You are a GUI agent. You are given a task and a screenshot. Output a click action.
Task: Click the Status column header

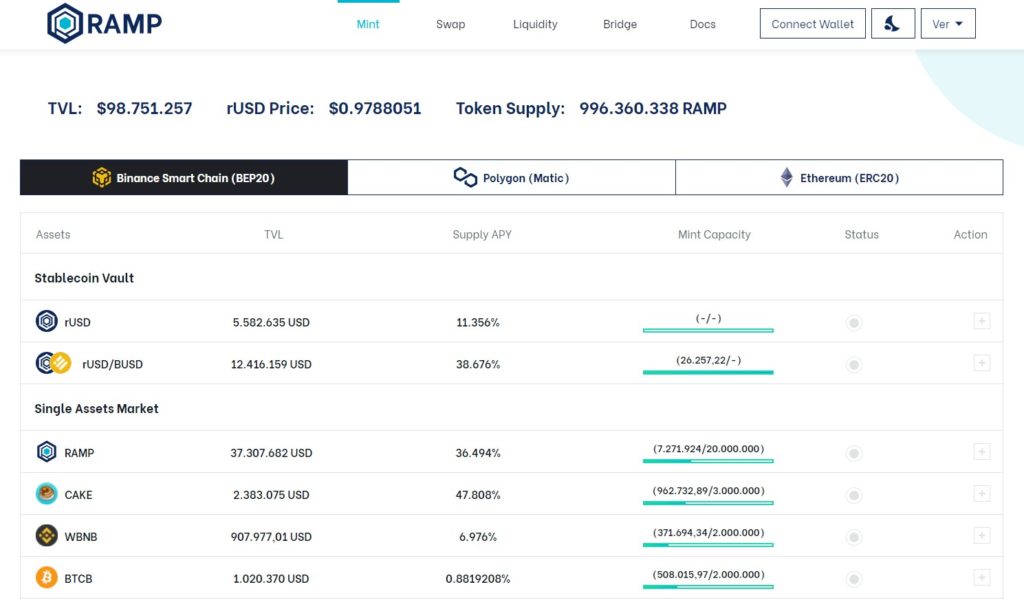(x=861, y=234)
